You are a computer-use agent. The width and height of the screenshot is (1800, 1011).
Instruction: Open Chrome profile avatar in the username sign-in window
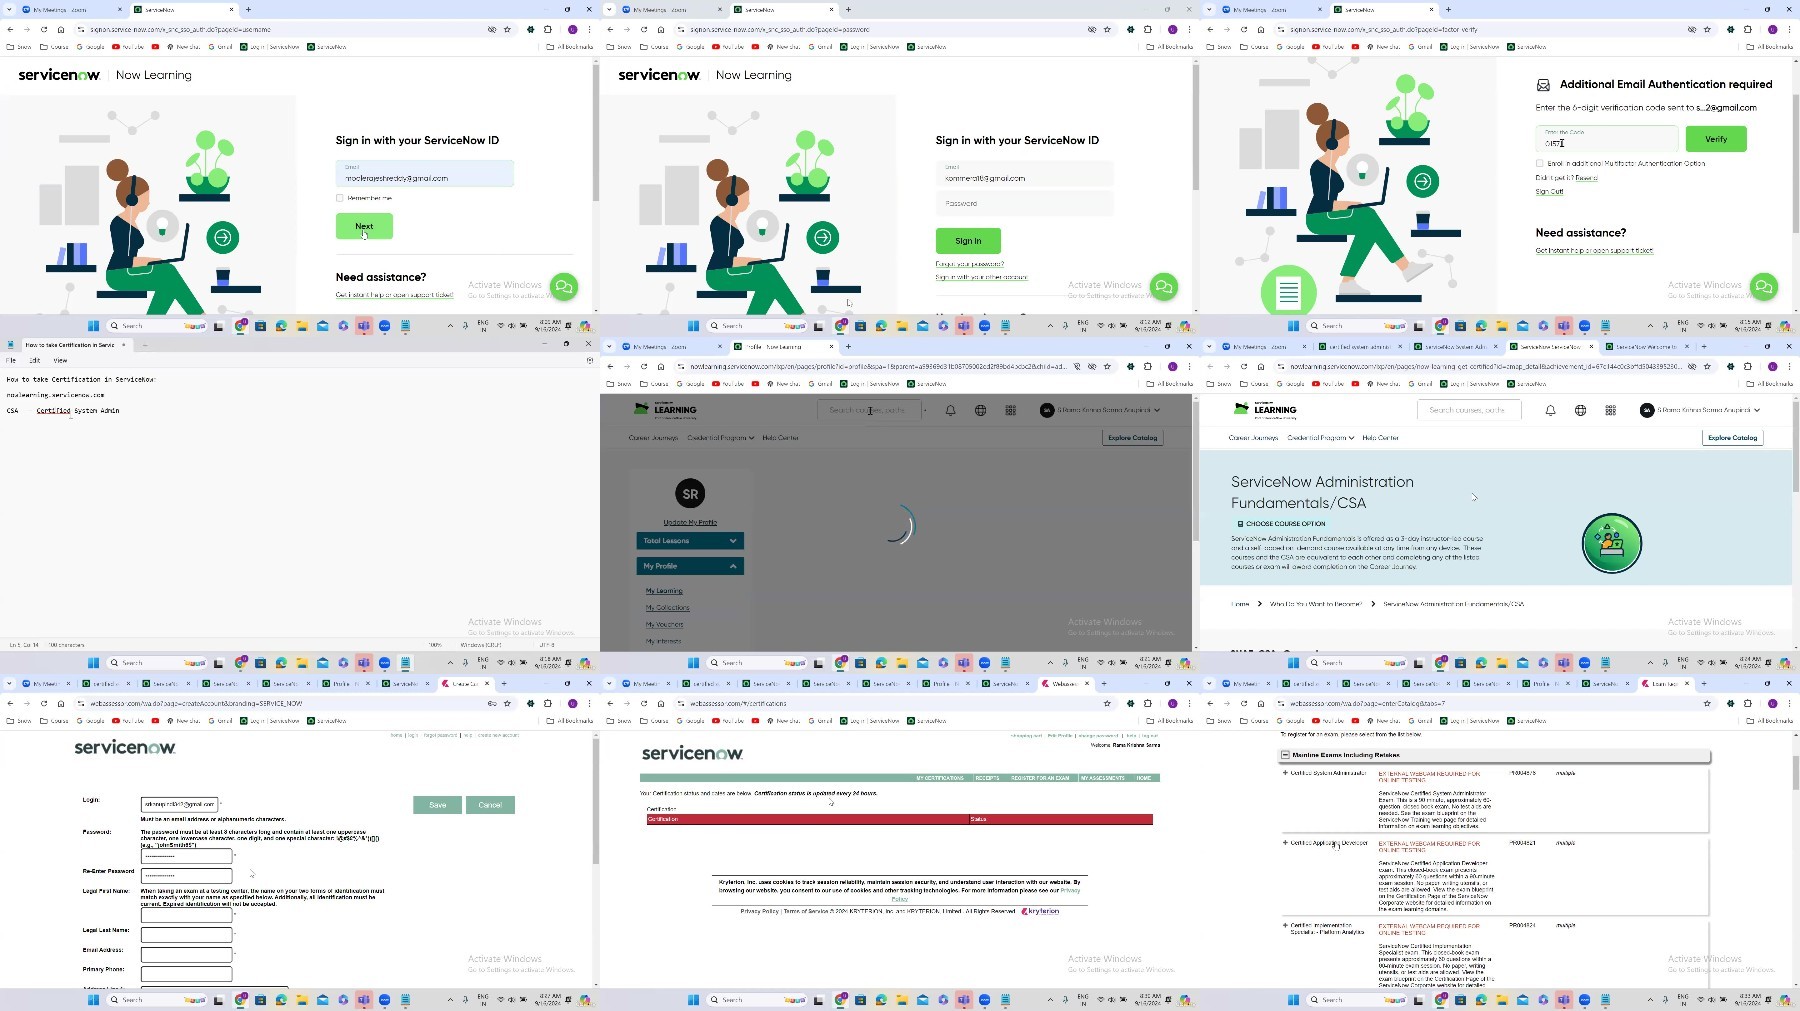[x=573, y=29]
